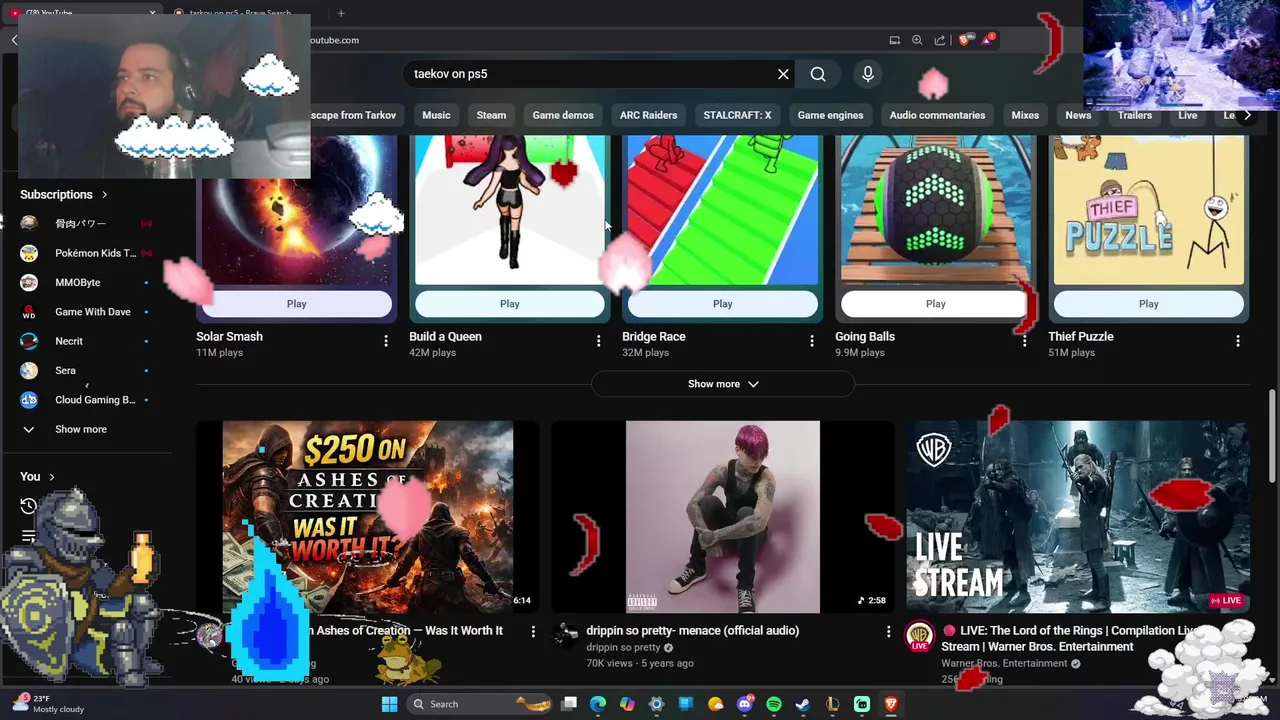
Task: Click the install/cast icon in the address bar
Action: (894, 40)
